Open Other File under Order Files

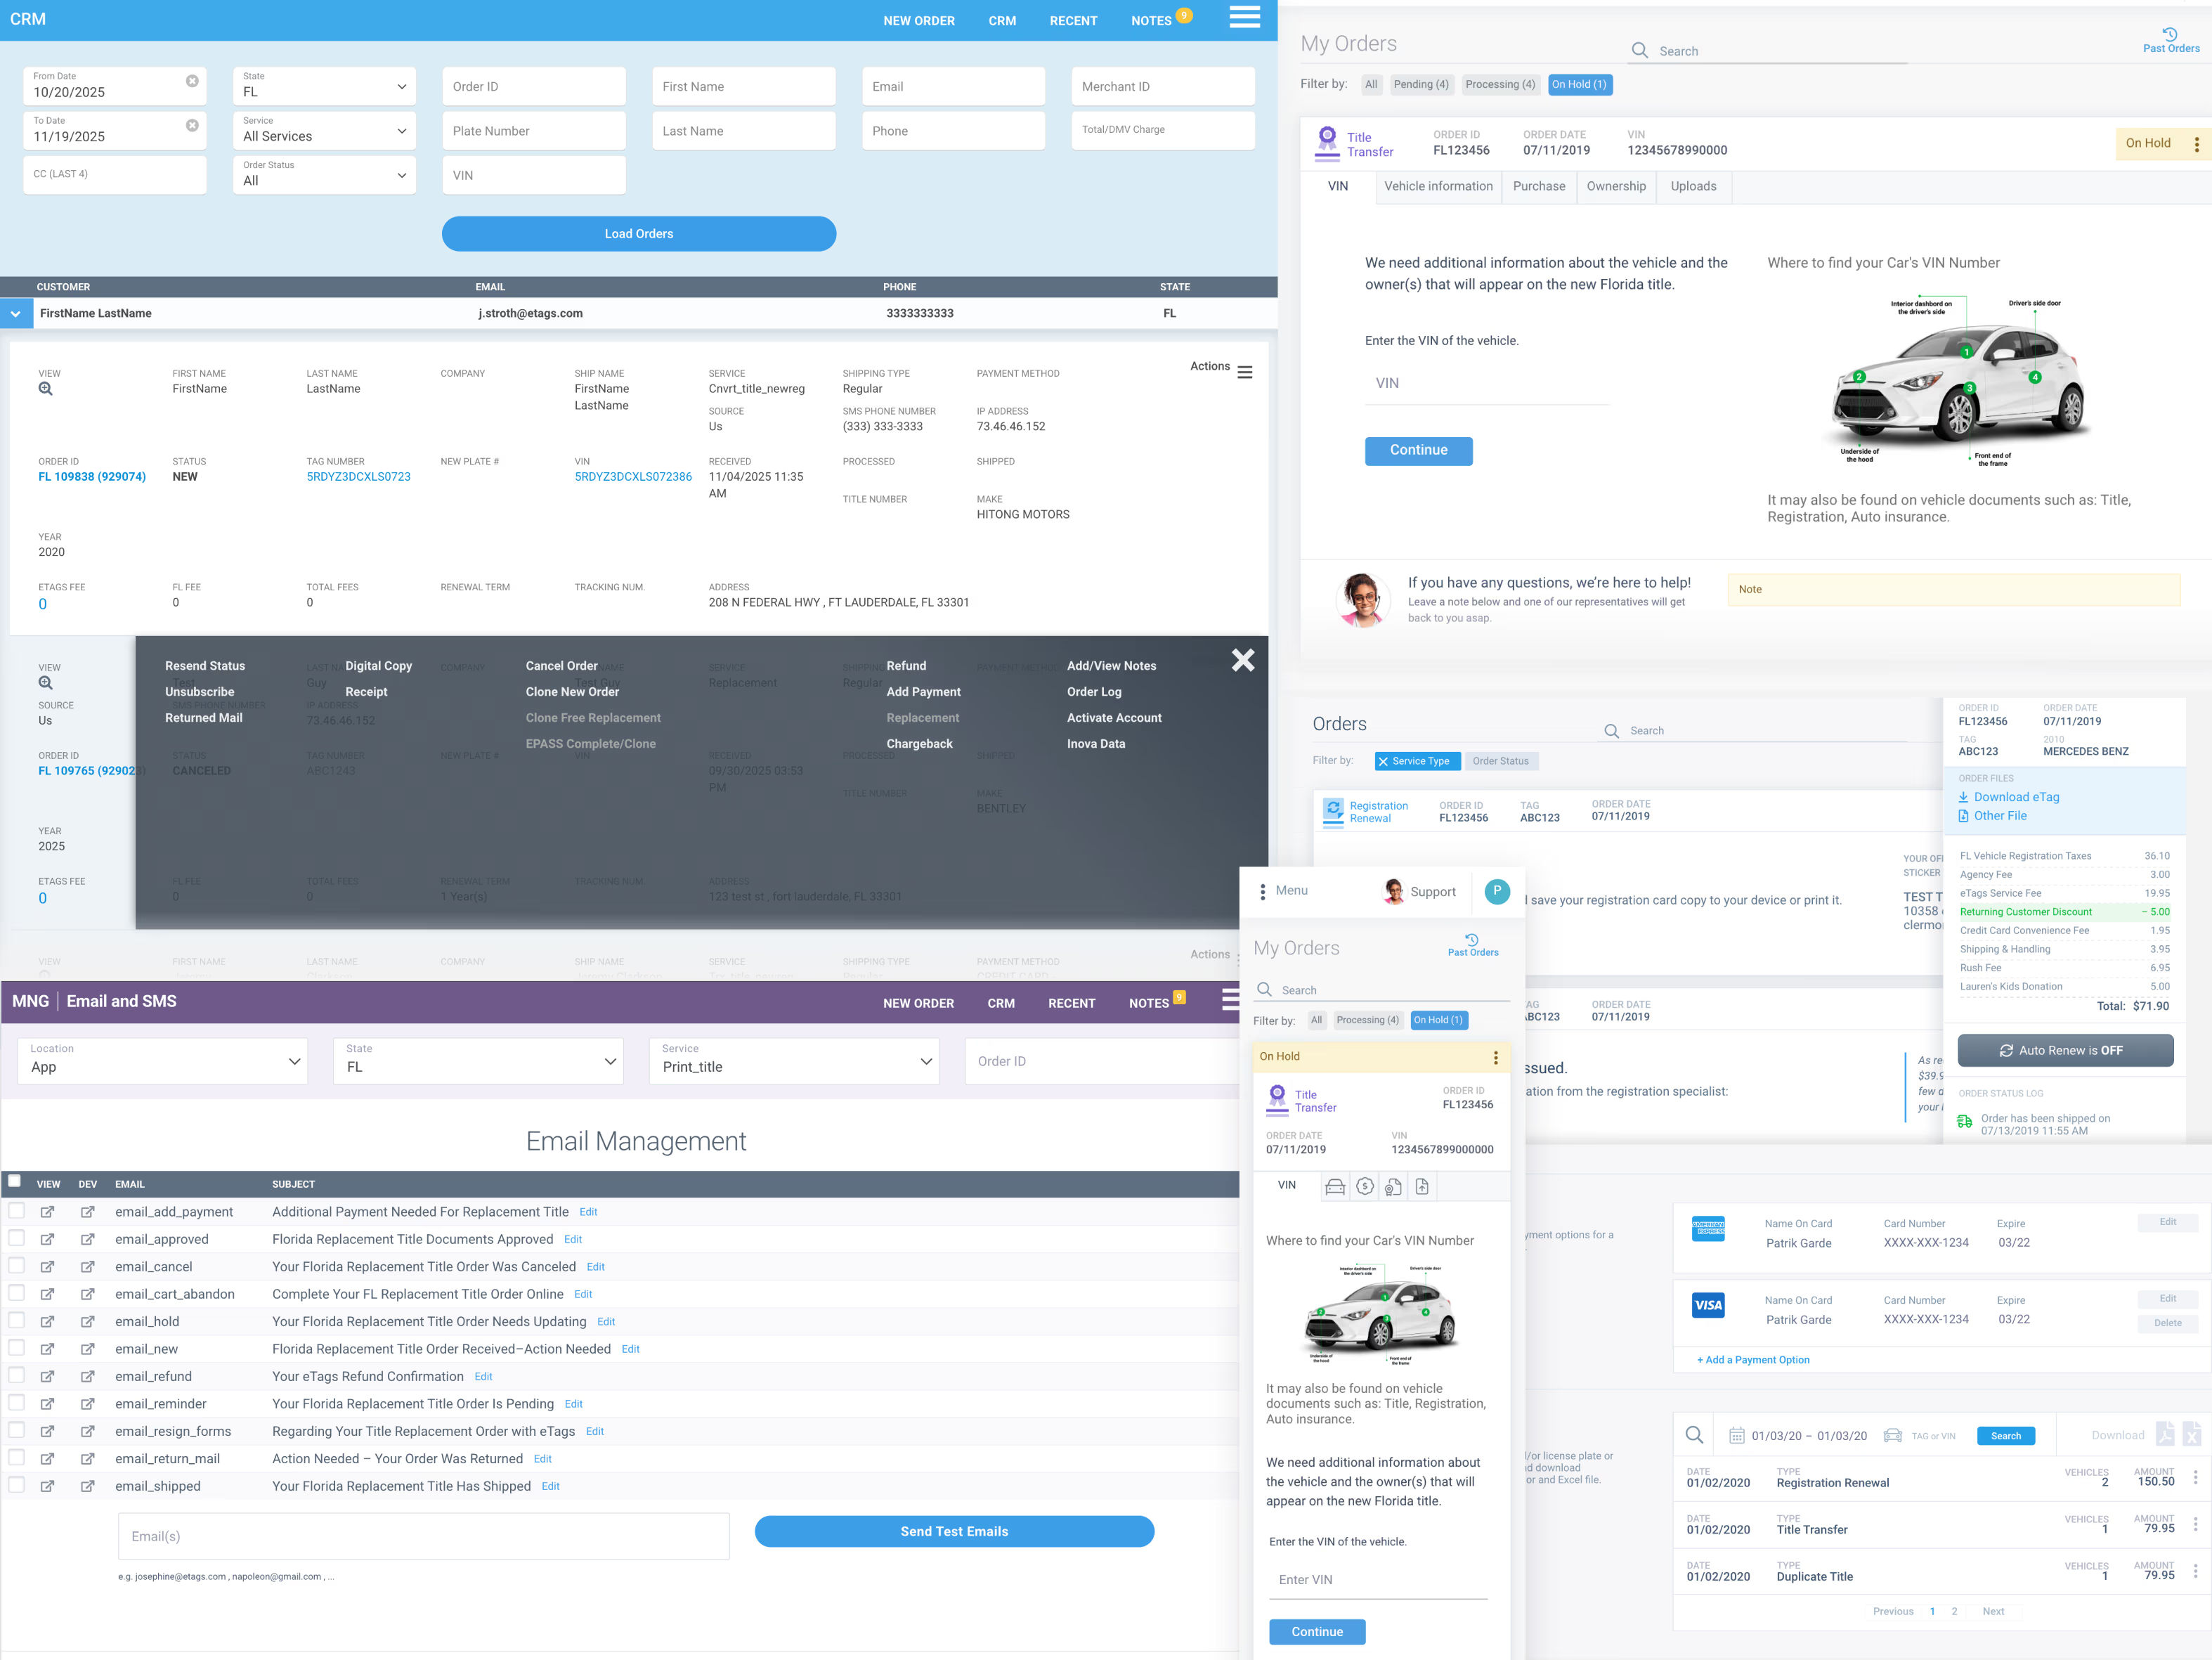pyautogui.click(x=1992, y=816)
